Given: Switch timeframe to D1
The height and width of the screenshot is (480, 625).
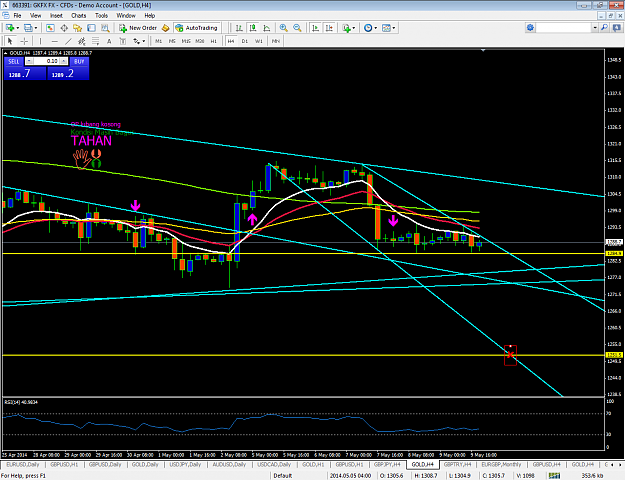Looking at the screenshot, I should click(x=245, y=41).
